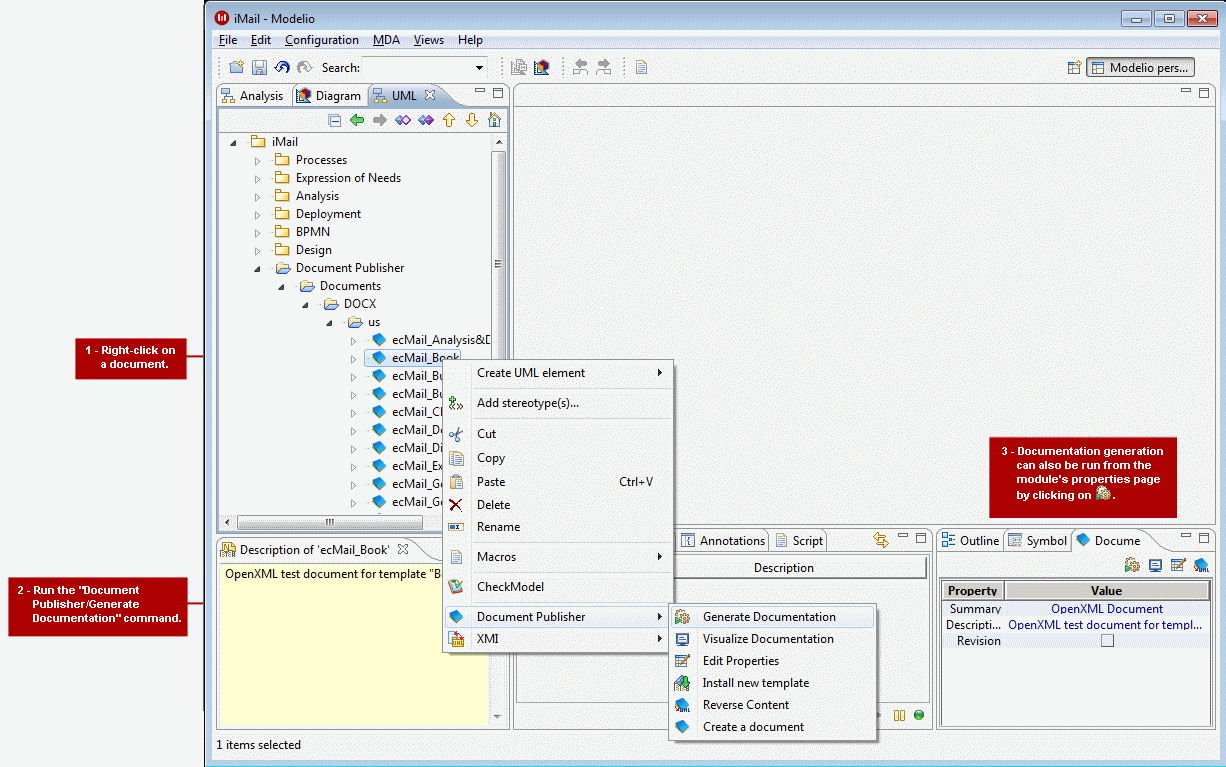This screenshot has height=767, width=1226.
Task: Switch to the Annotations tab
Action: [x=723, y=541]
